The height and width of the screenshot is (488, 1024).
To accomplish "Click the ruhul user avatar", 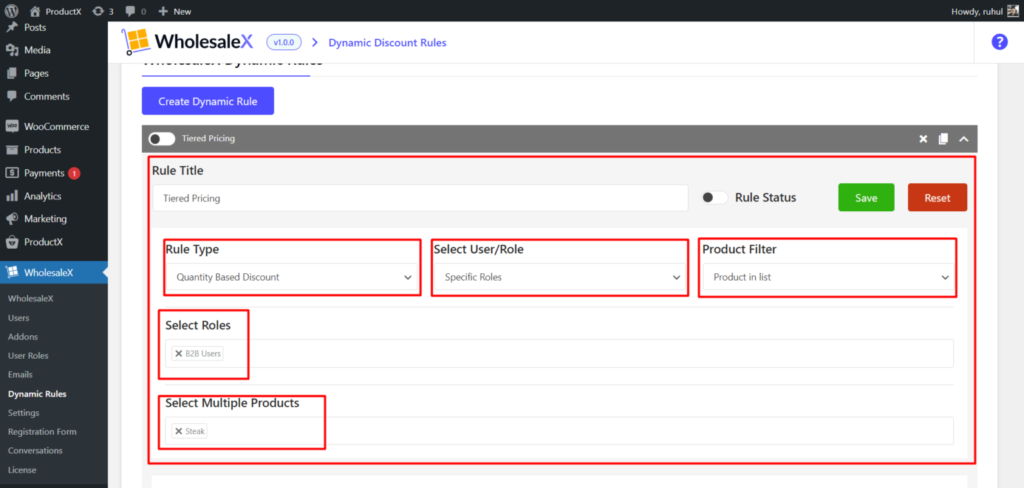I will point(1012,11).
